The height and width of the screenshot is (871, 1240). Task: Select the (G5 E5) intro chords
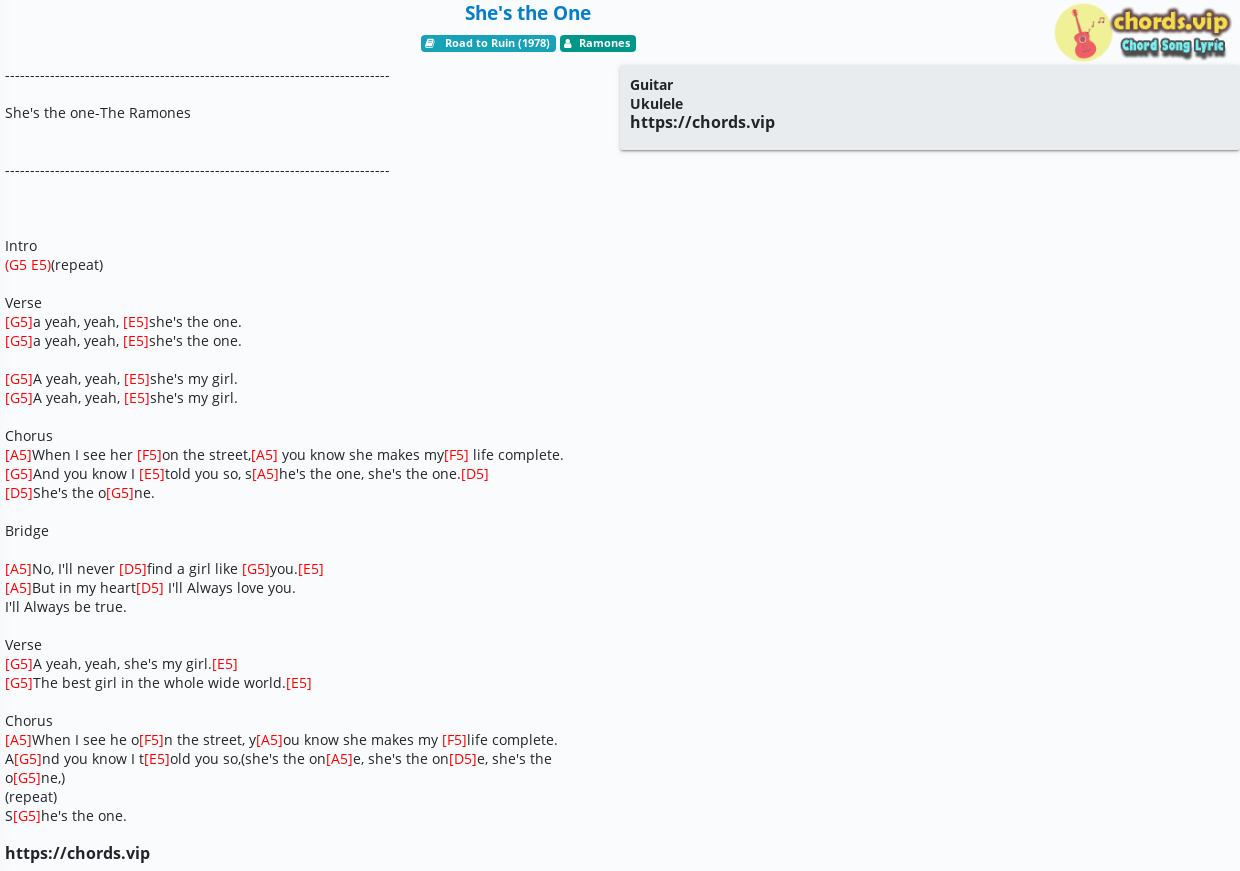click(28, 265)
